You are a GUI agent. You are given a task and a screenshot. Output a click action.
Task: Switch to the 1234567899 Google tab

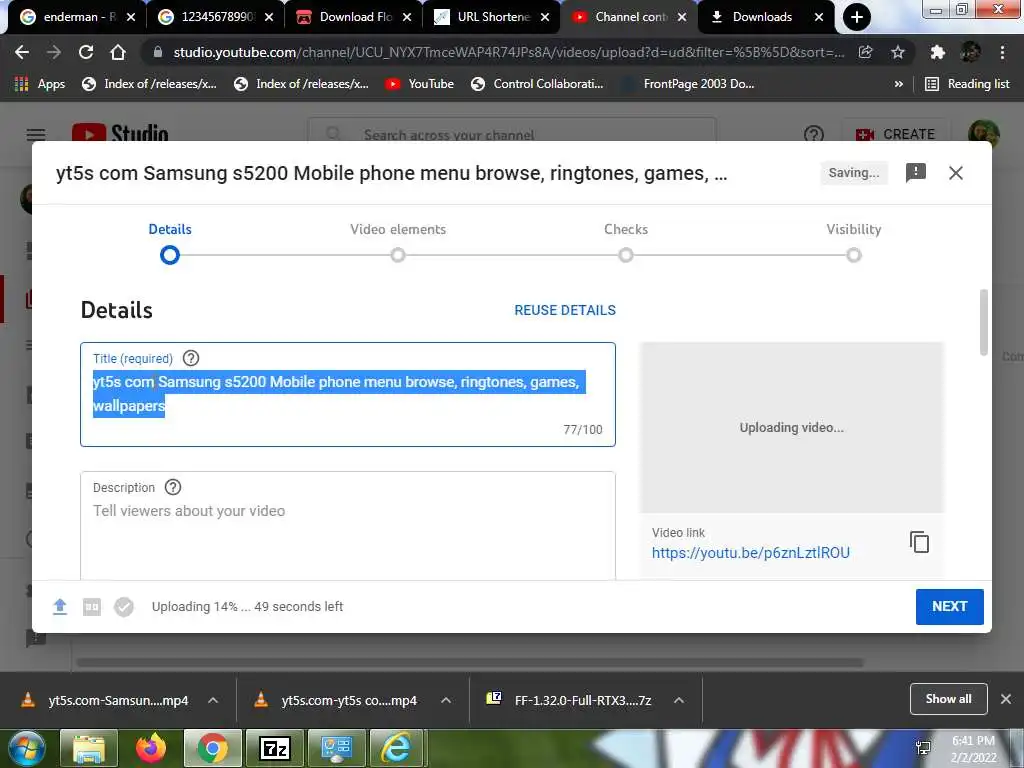click(x=216, y=17)
